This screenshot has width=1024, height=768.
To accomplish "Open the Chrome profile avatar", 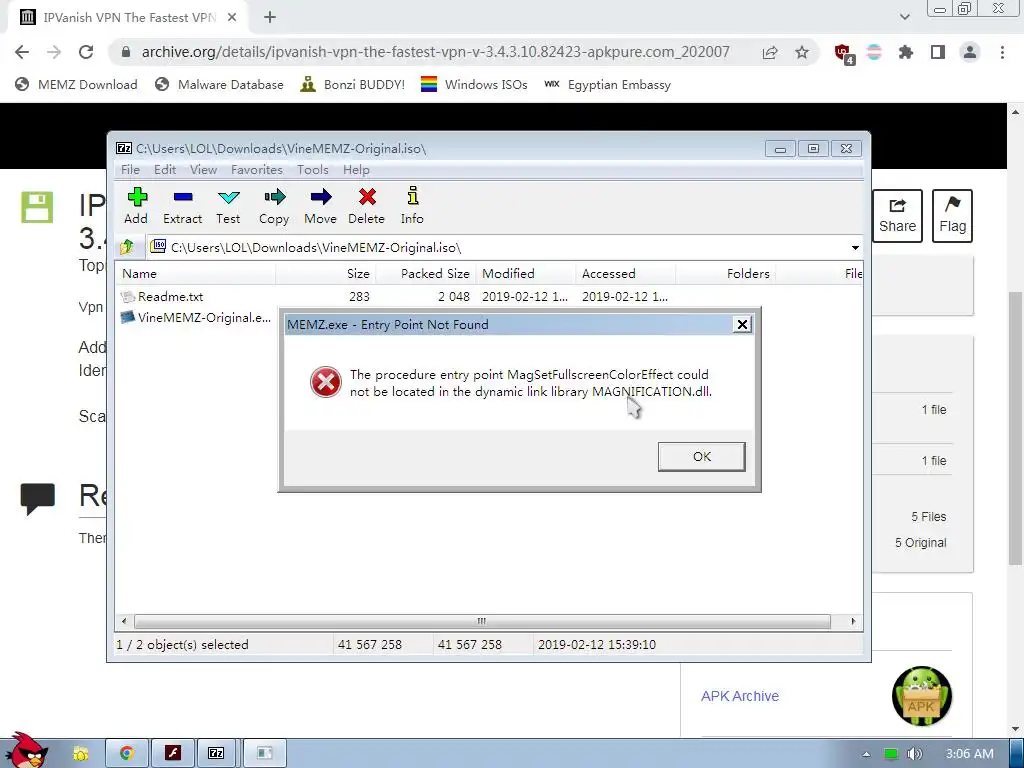I will 970,52.
